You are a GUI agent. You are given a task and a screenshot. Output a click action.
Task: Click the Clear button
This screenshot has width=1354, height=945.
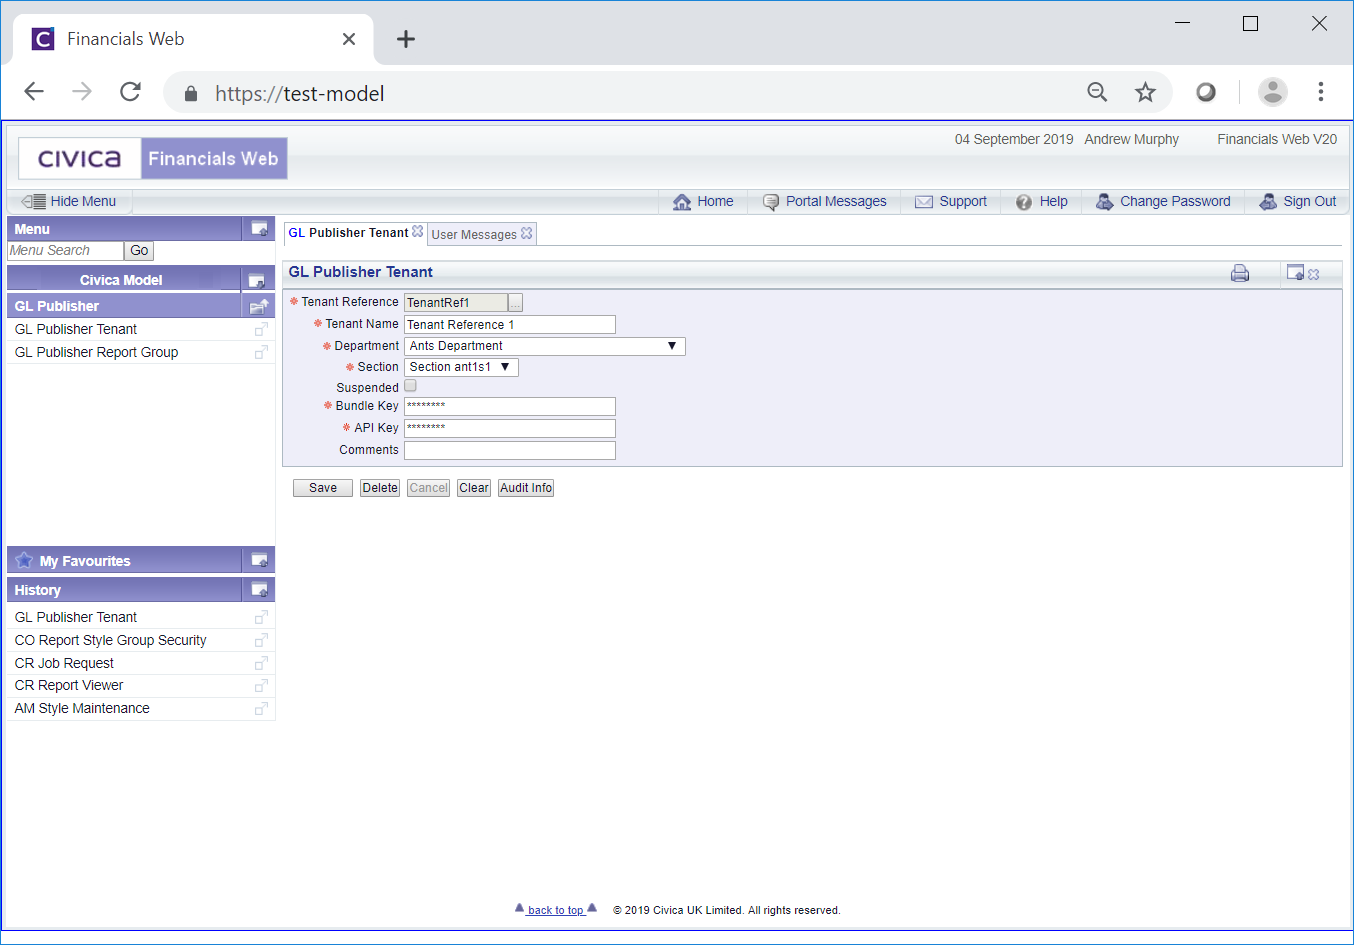click(474, 488)
